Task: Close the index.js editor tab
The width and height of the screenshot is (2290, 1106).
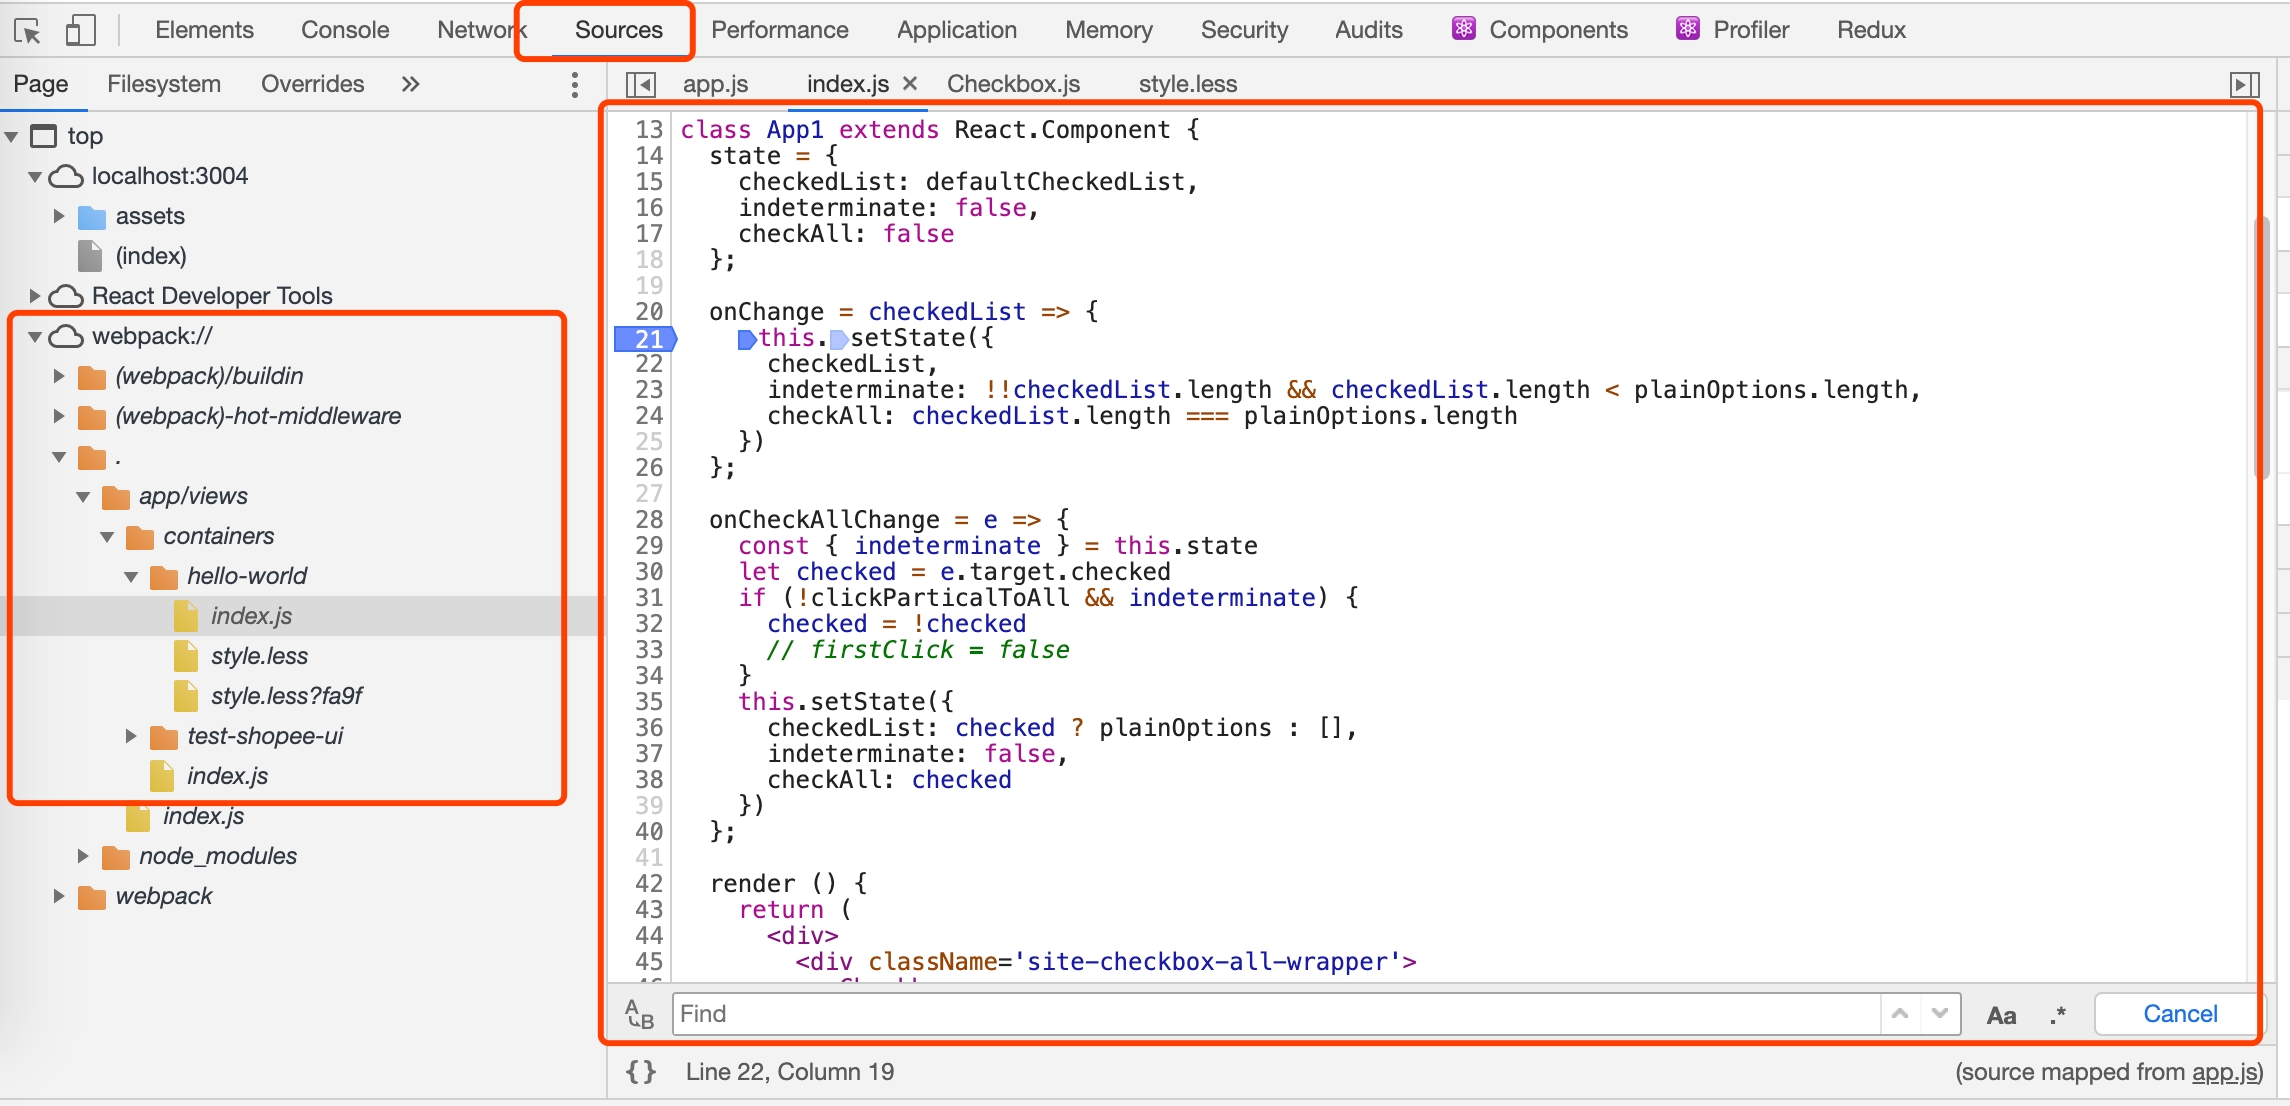Action: tap(910, 84)
